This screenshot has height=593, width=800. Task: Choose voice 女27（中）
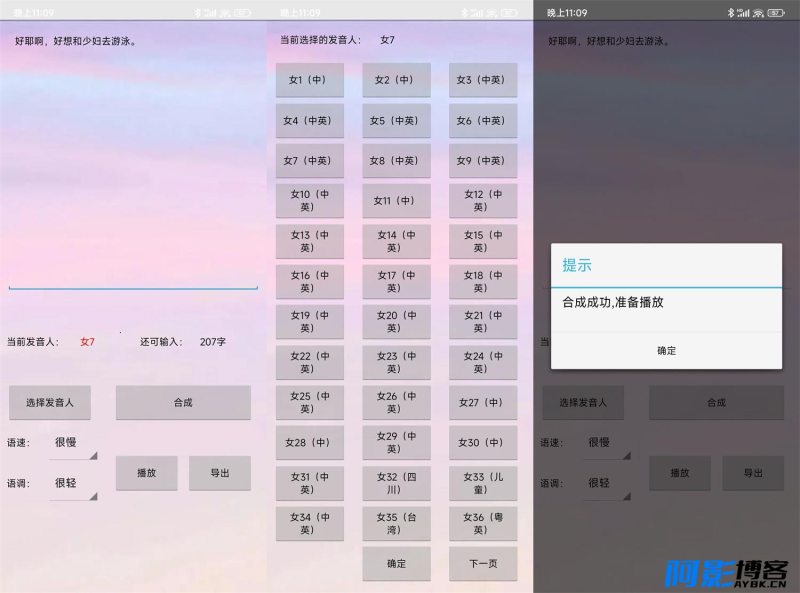pyautogui.click(x=483, y=403)
